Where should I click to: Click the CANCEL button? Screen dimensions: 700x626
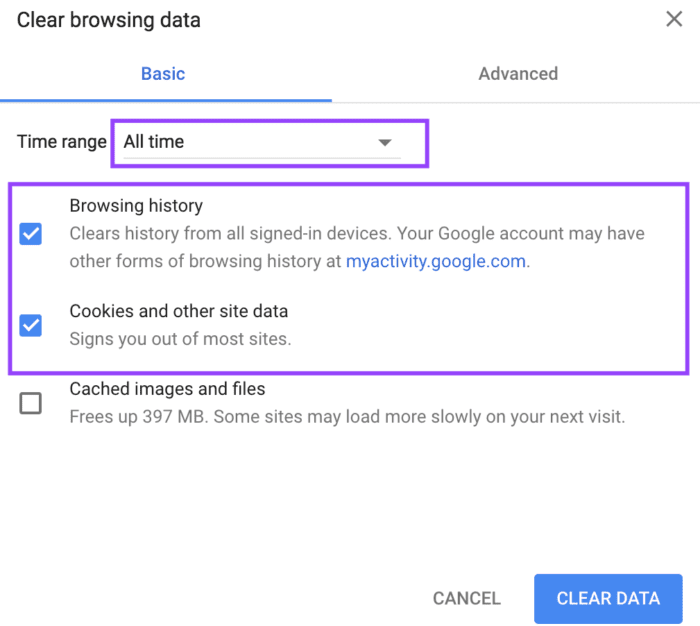click(467, 598)
